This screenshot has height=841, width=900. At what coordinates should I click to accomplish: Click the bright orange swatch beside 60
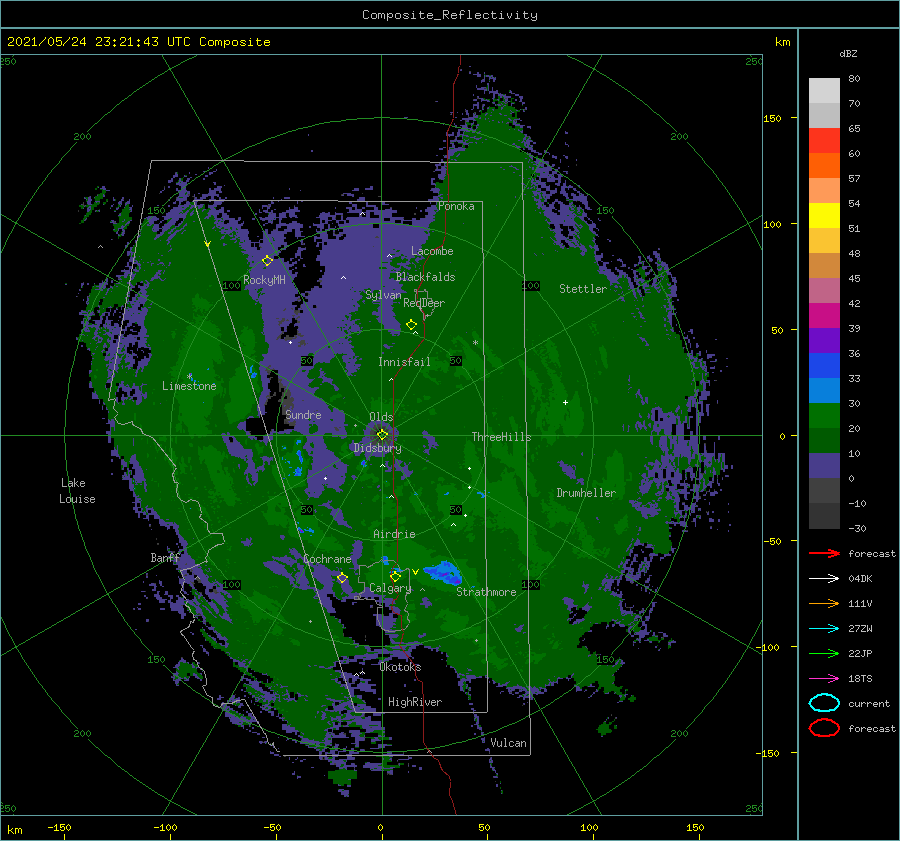(x=824, y=166)
